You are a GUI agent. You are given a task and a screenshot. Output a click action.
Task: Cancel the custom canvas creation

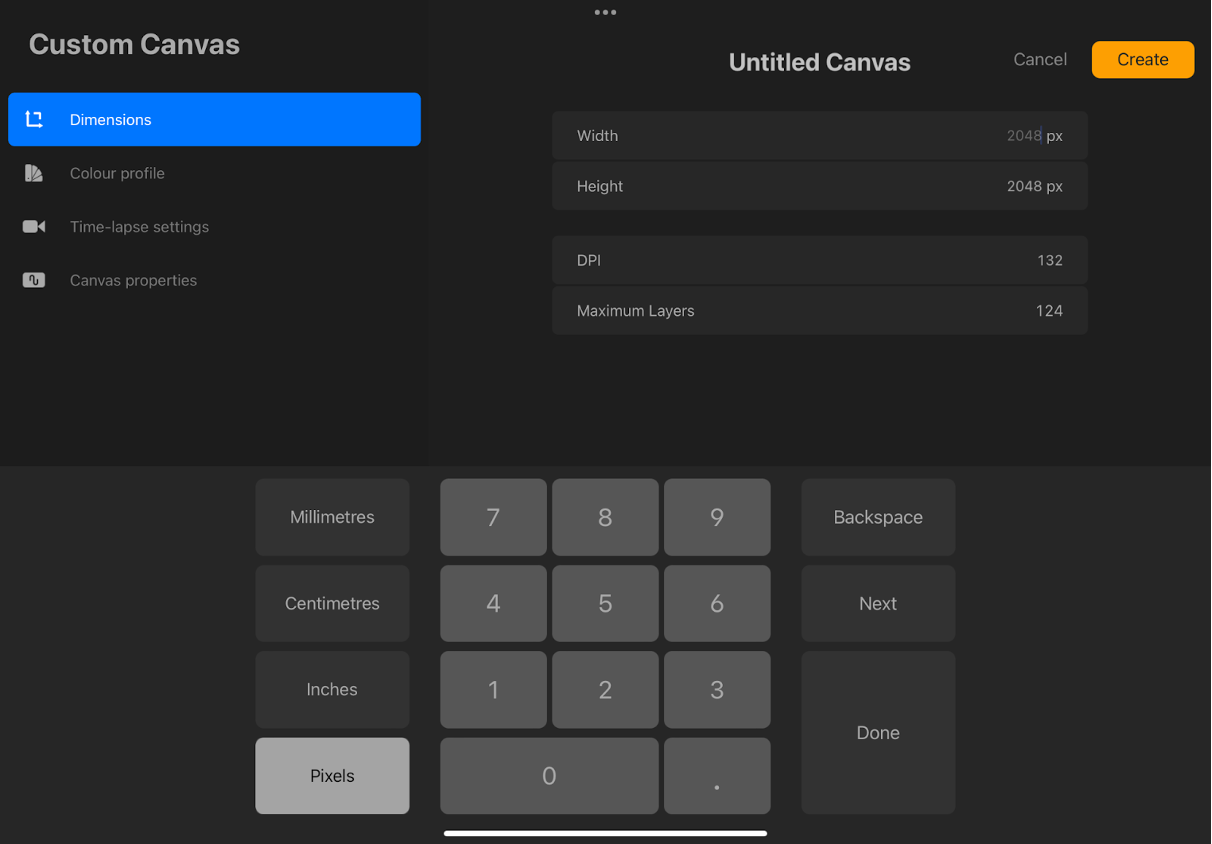[1040, 60]
